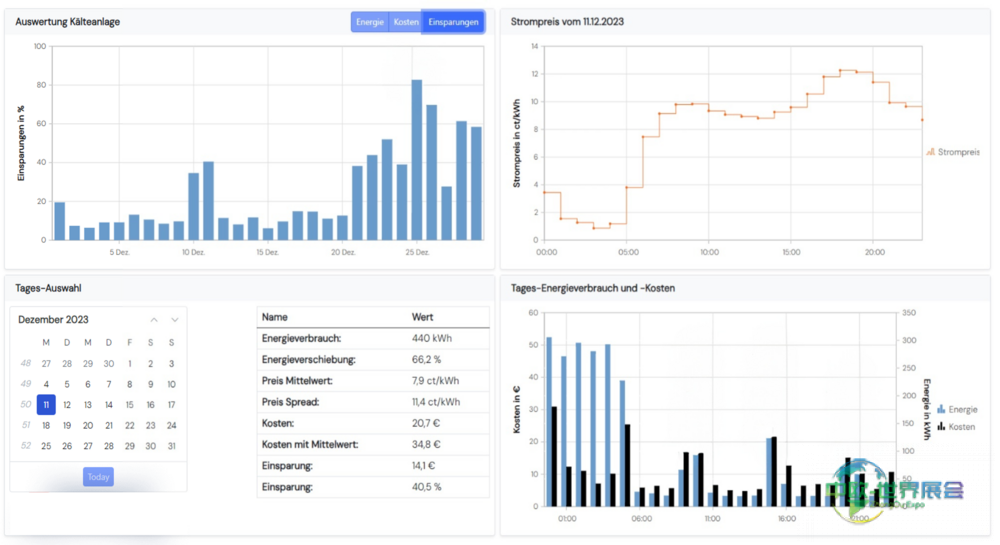Click the black Kosten legend icon
Image resolution: width=1000 pixels, height=545 pixels.
point(941,427)
